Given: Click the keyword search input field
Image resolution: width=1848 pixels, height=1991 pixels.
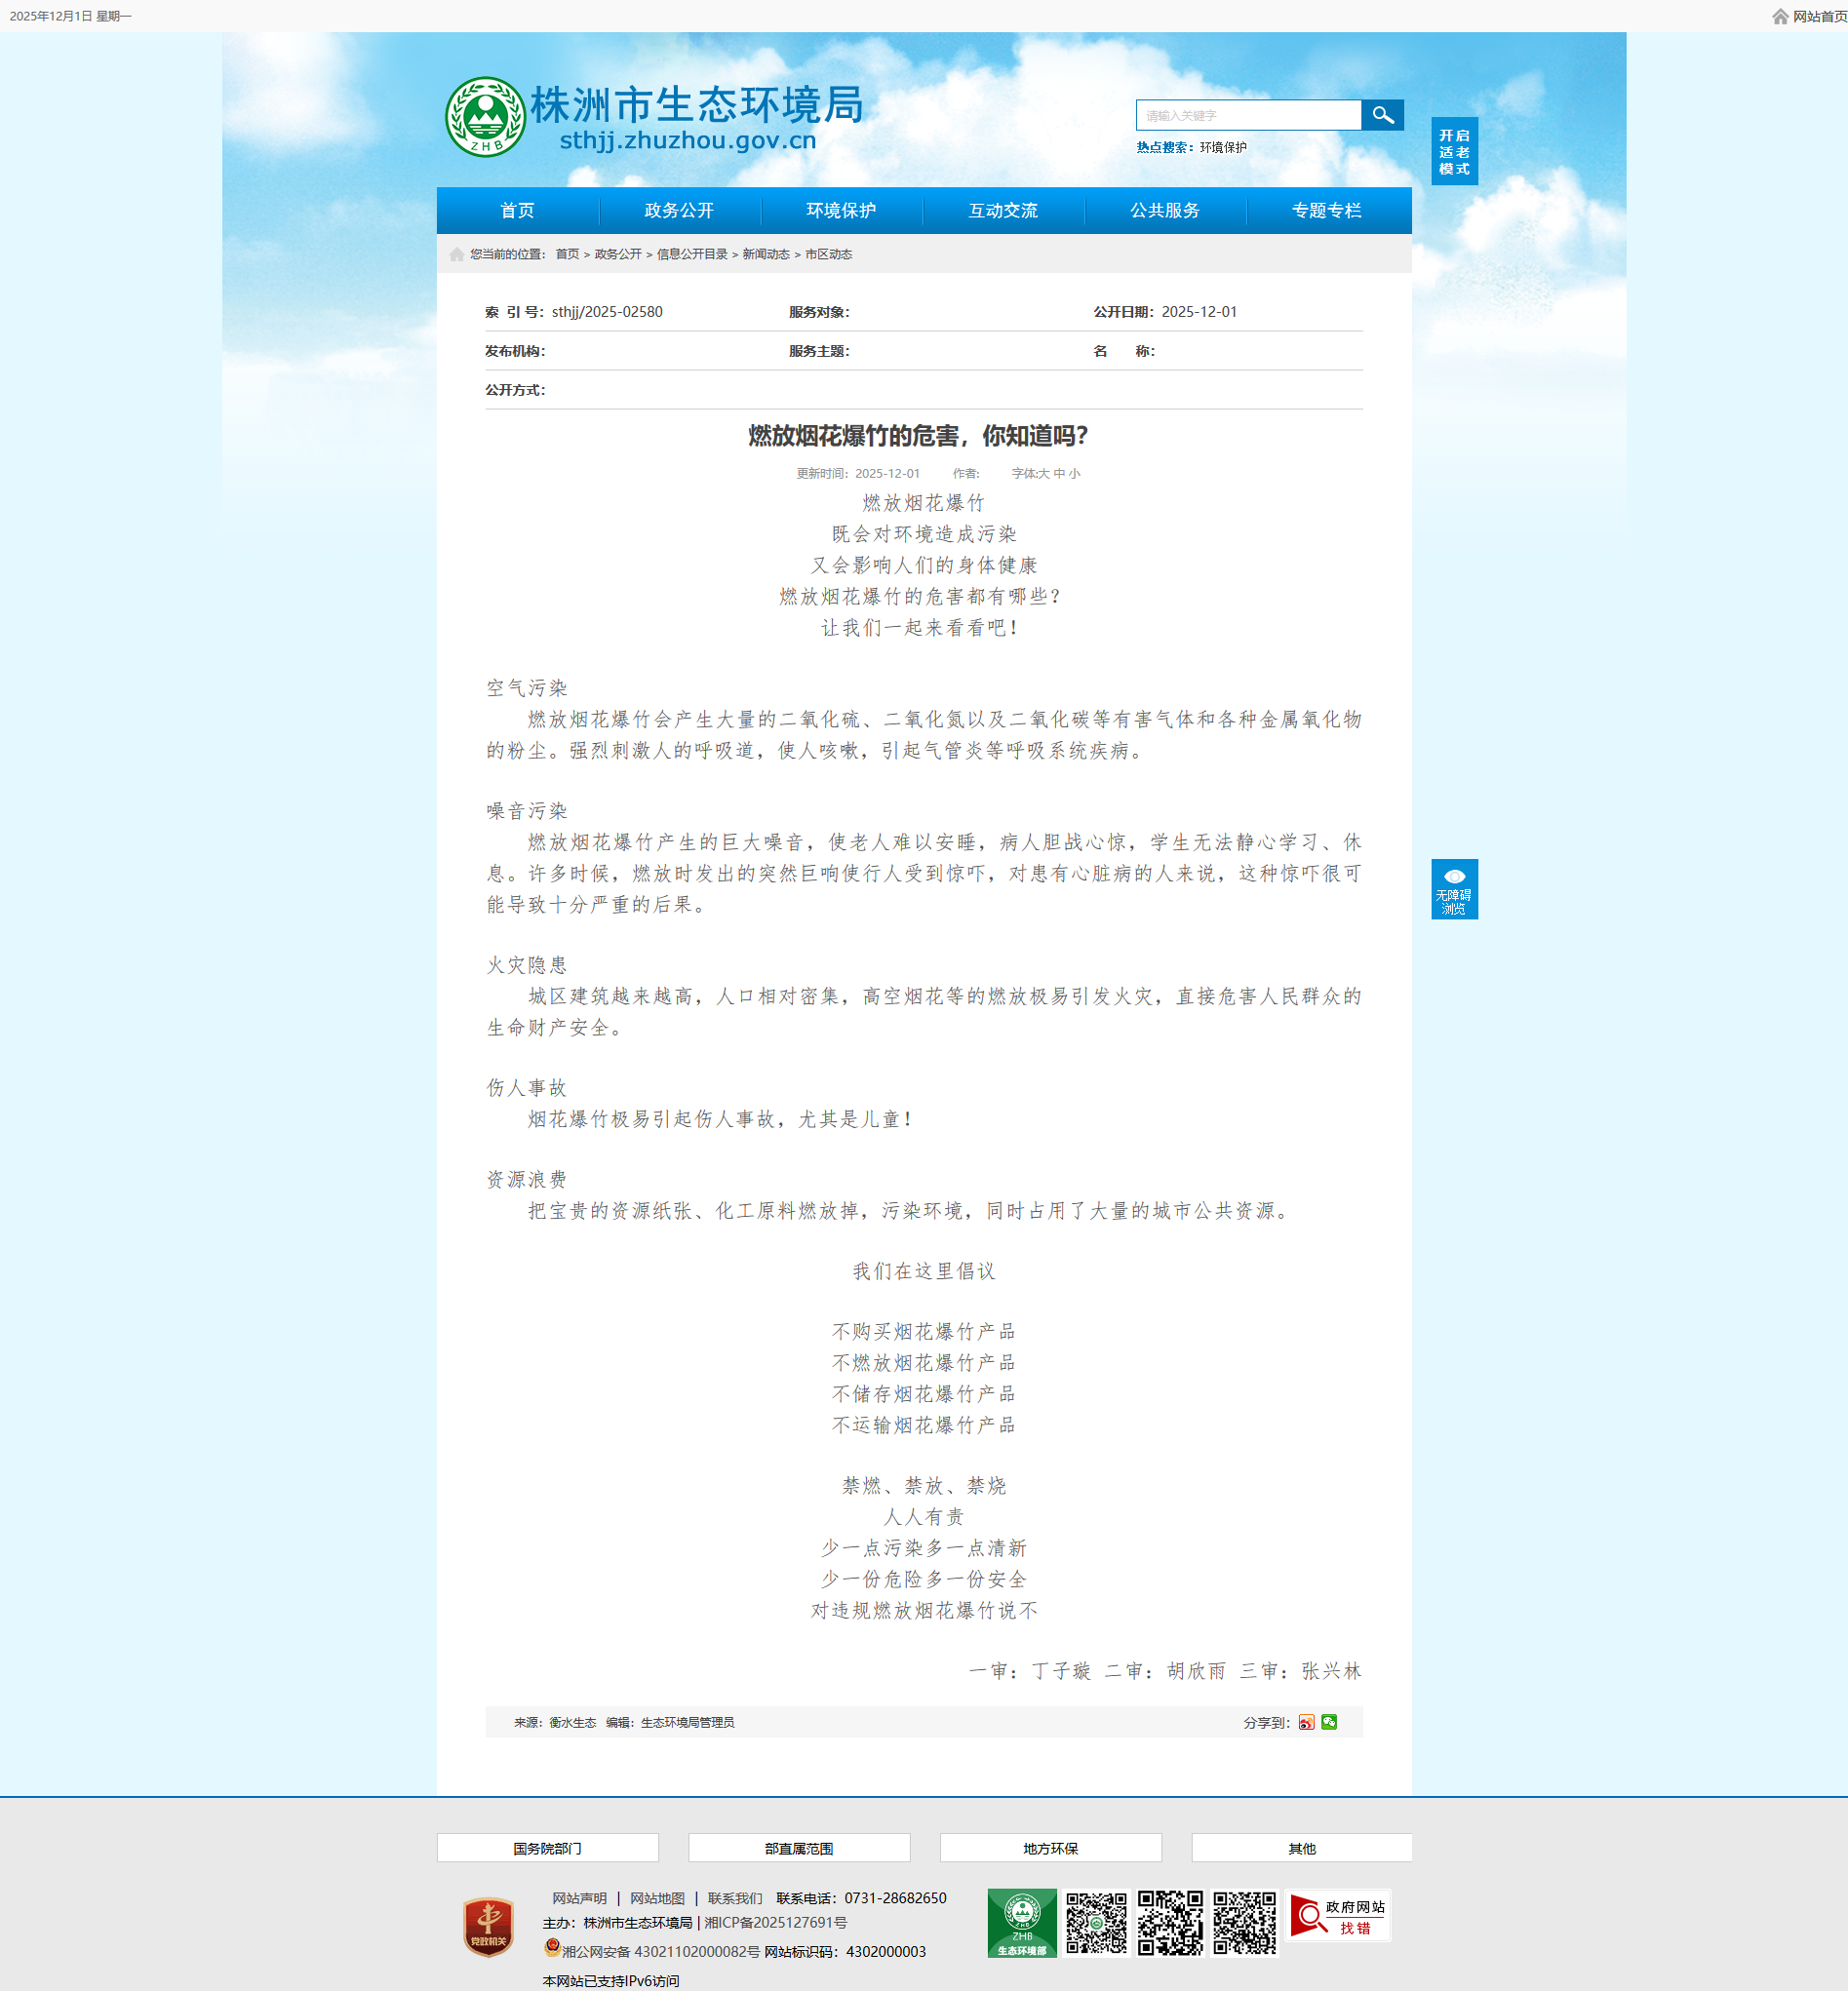Looking at the screenshot, I should pyautogui.click(x=1248, y=116).
